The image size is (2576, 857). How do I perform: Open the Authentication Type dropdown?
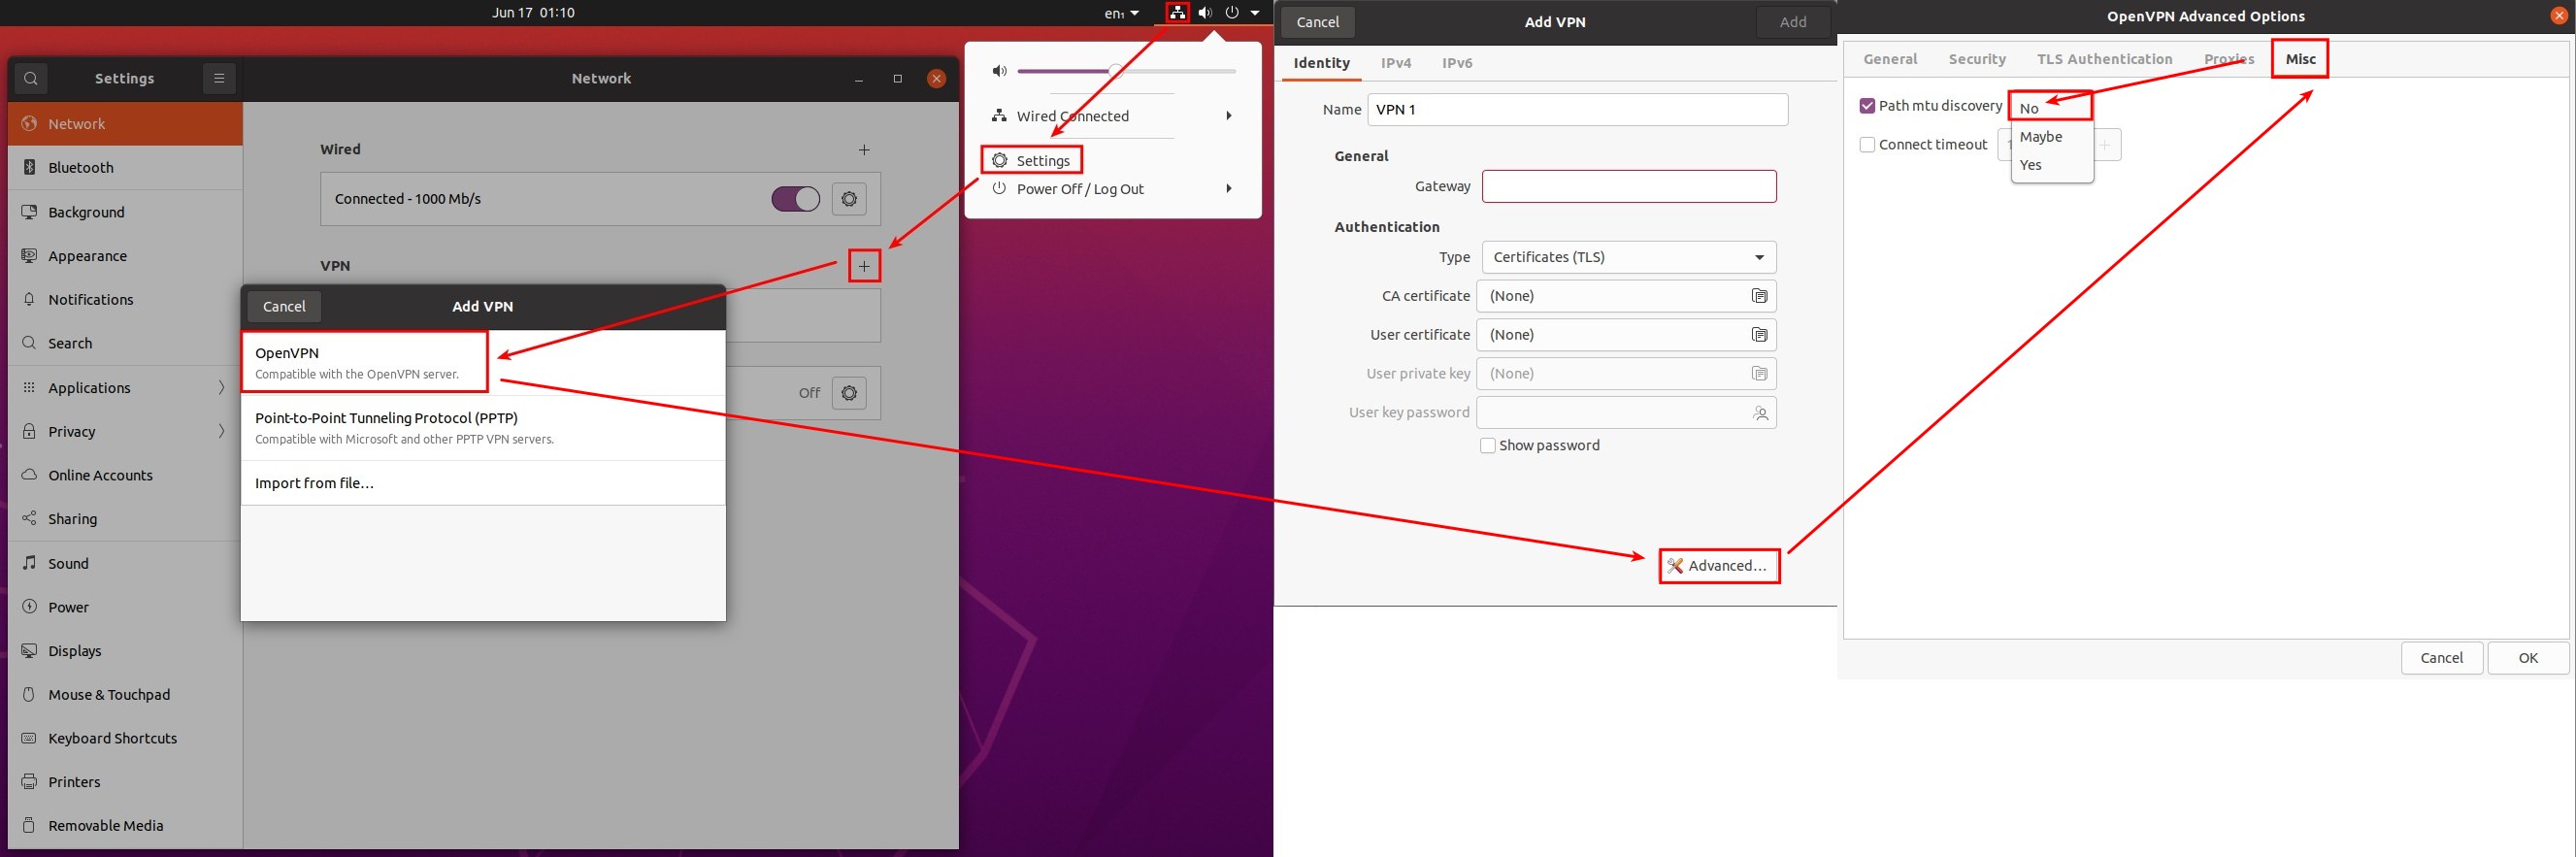point(1629,257)
